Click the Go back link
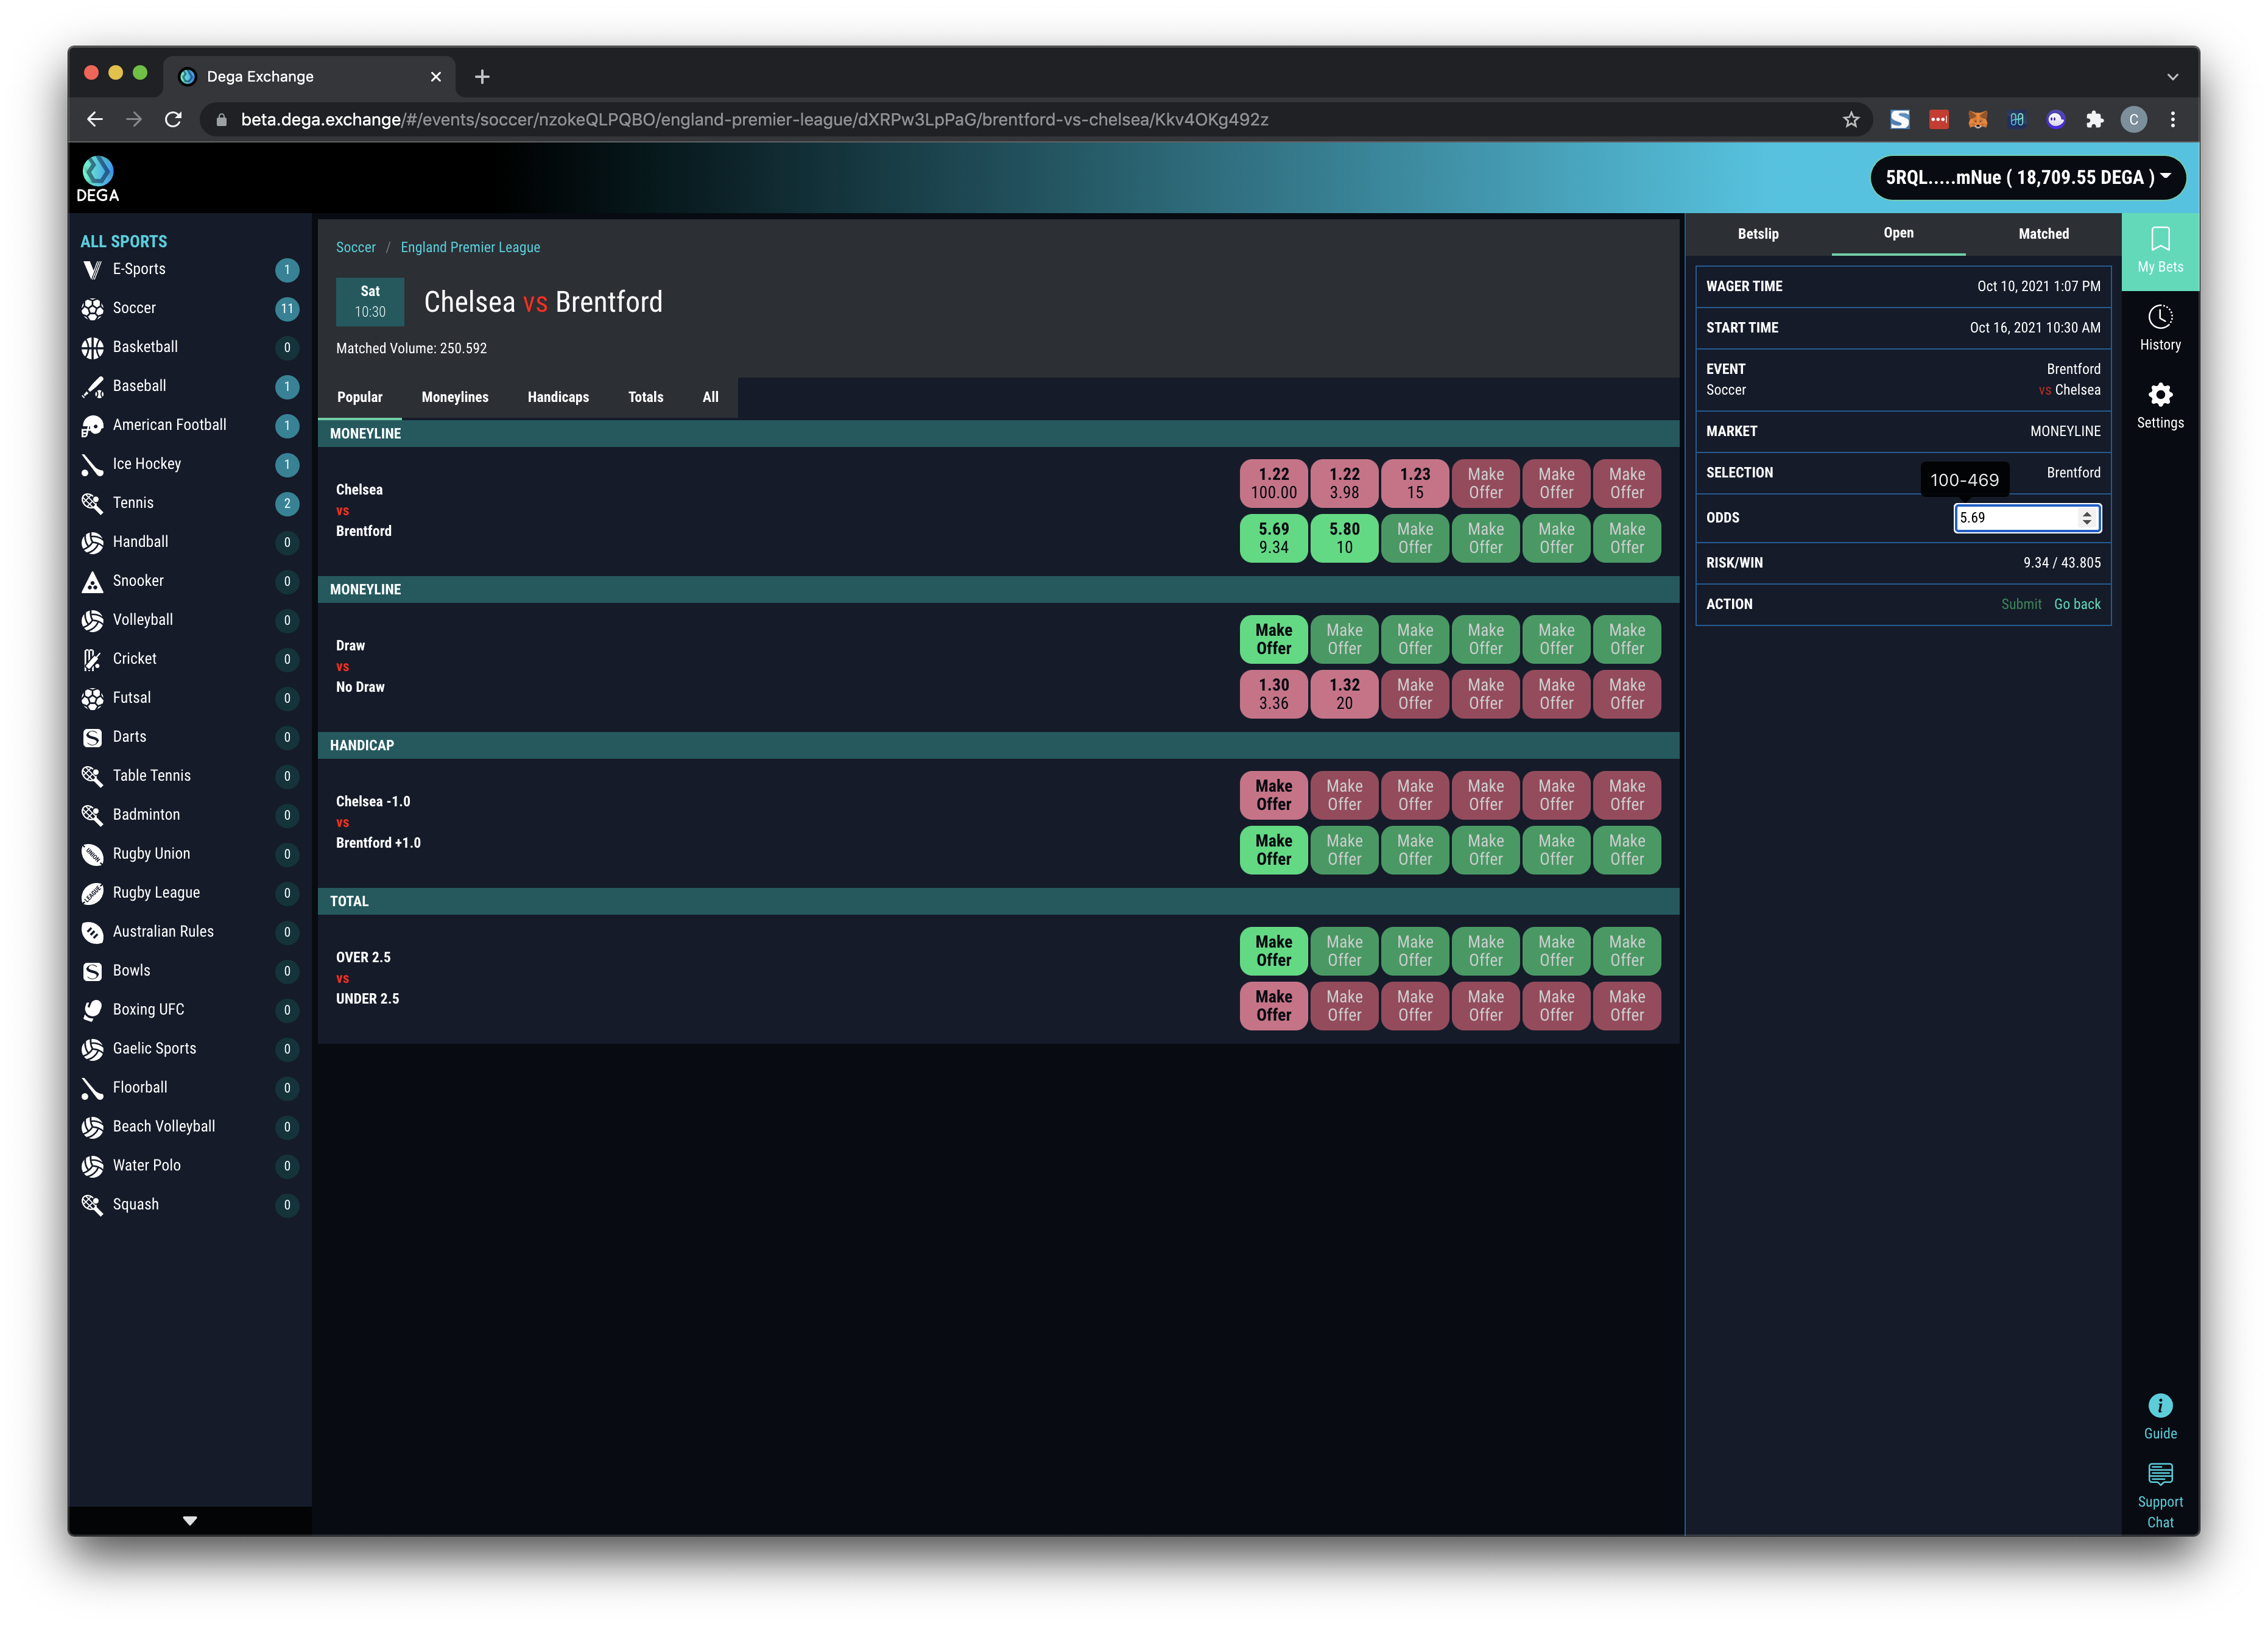2268x1626 pixels. (2077, 604)
